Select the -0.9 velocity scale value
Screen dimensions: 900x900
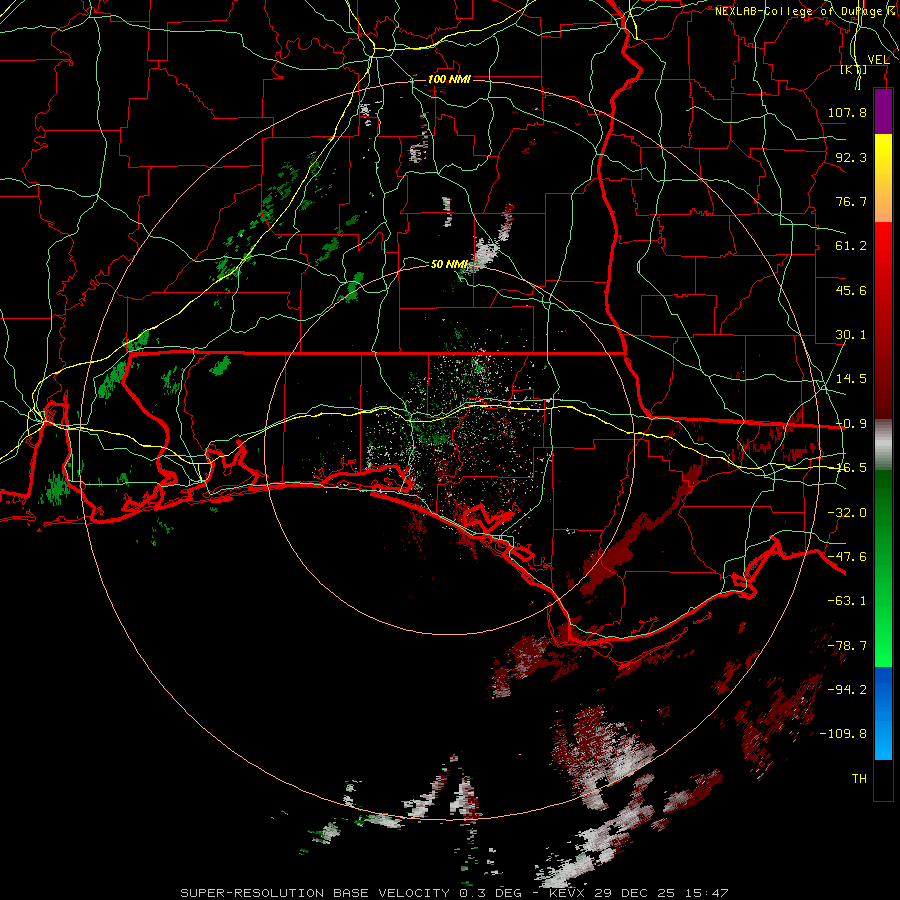851,423
